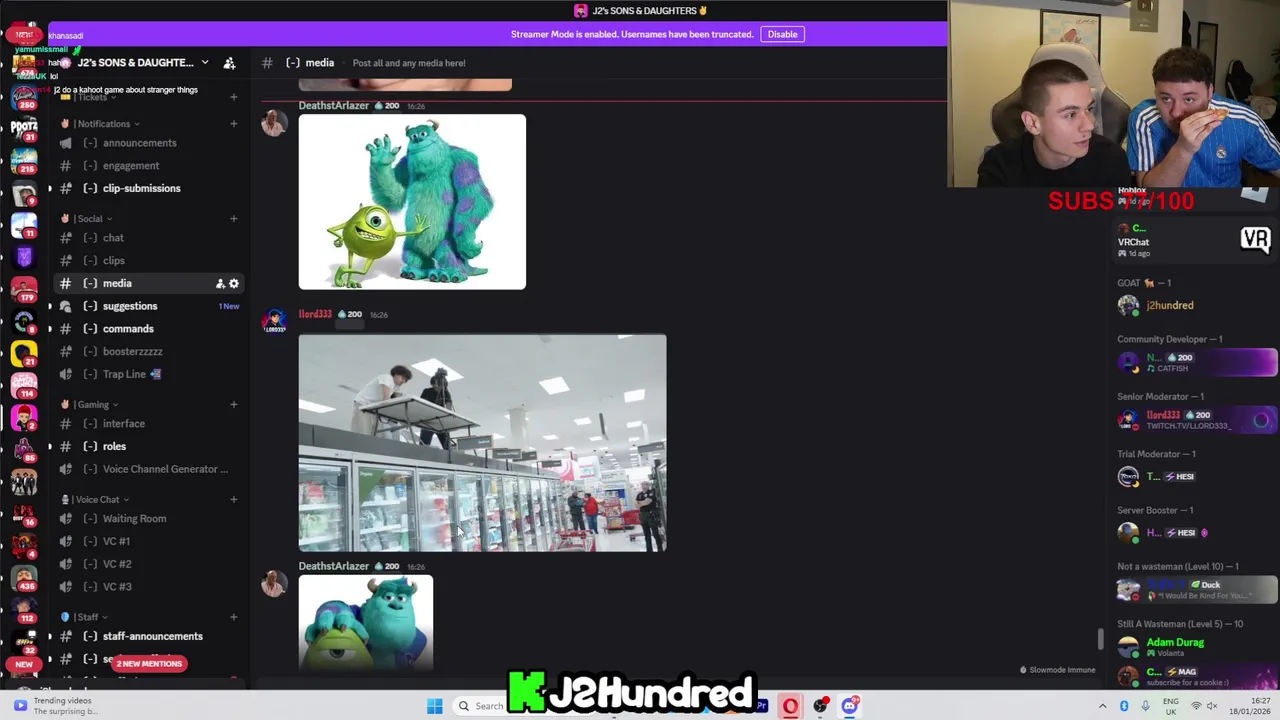
Task: Show hidden system tray icons
Action: click(1103, 706)
